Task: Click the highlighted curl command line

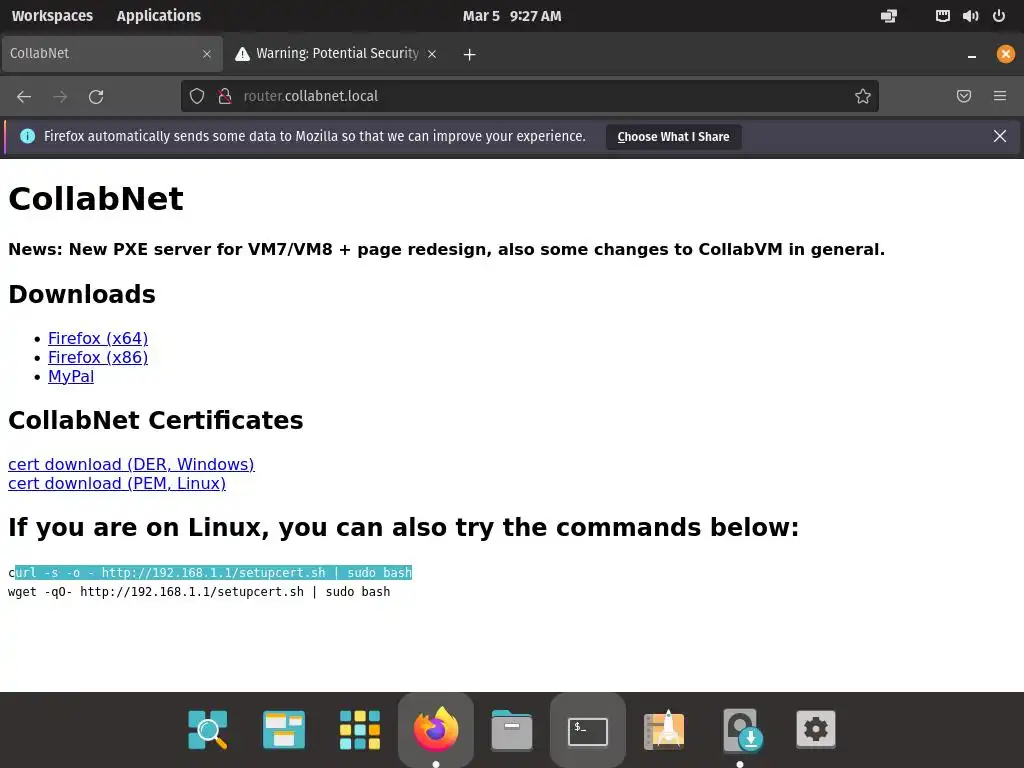Action: point(210,573)
